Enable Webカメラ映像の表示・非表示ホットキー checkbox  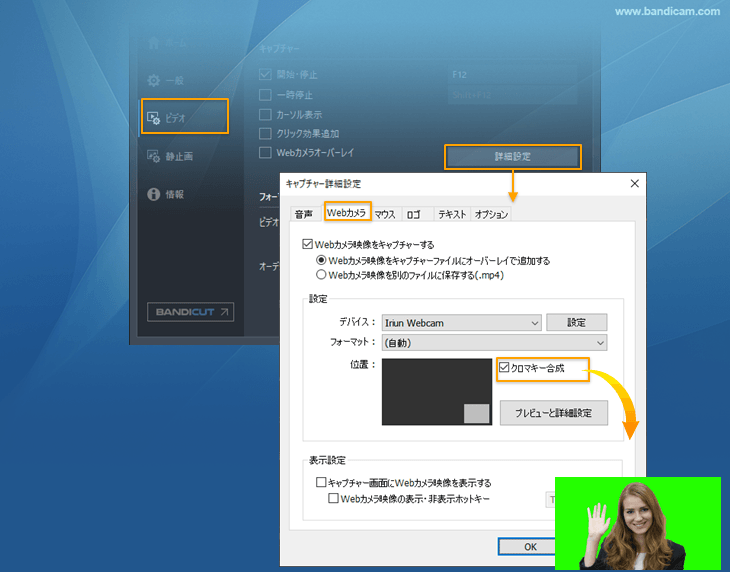click(333, 498)
